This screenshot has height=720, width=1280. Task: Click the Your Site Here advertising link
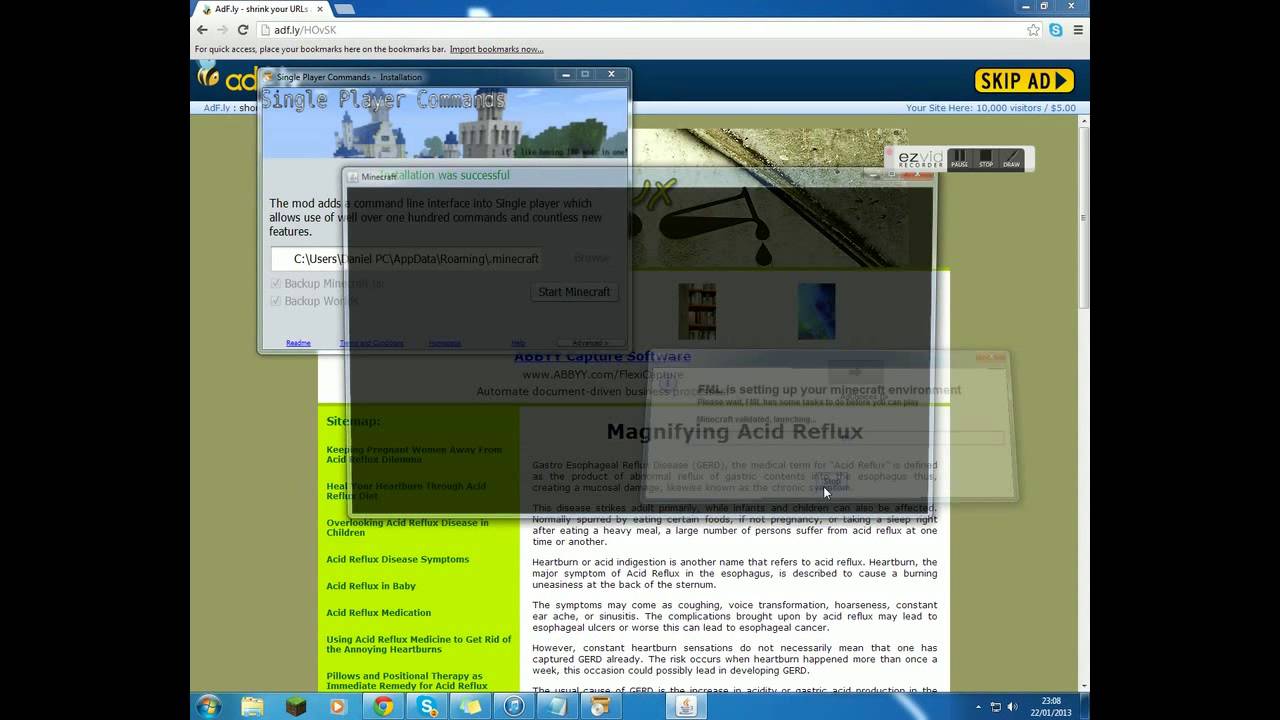991,108
